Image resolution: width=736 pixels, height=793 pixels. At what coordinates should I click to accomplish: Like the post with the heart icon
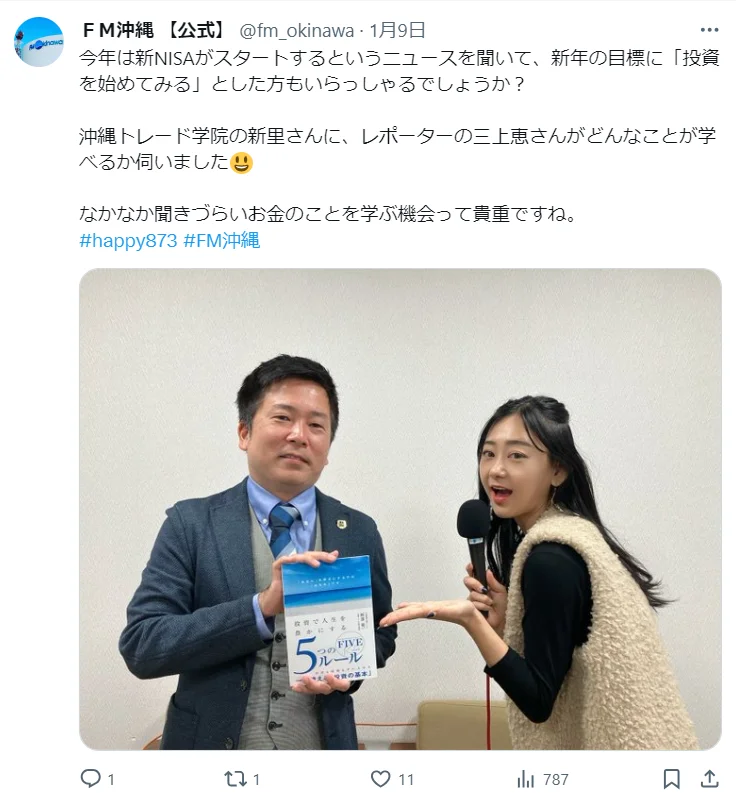(380, 778)
